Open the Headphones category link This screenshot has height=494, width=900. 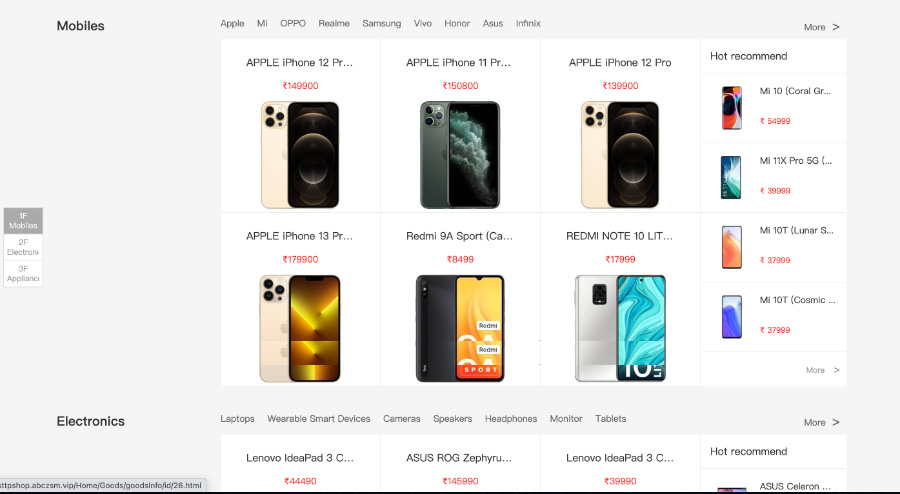click(511, 419)
